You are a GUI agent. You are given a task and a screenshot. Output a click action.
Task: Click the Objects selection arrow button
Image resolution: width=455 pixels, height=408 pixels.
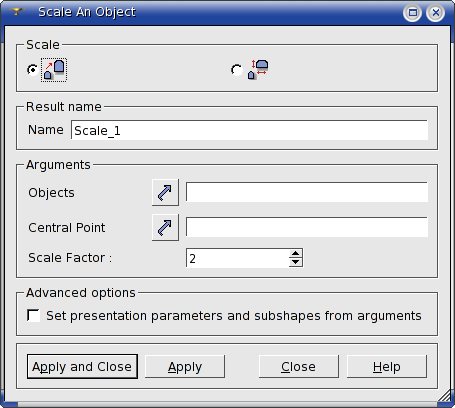(x=165, y=192)
